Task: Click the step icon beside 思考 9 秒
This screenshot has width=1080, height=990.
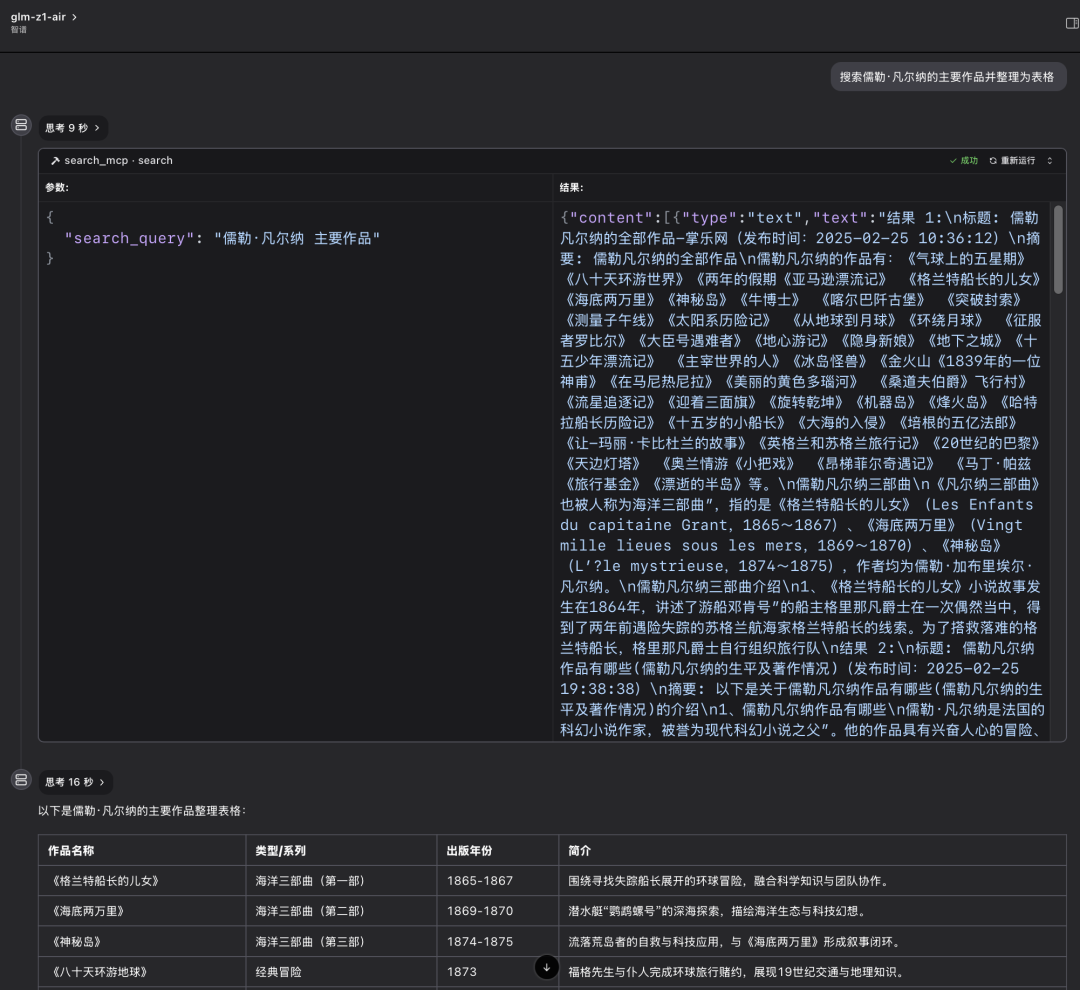Action: 21,125
